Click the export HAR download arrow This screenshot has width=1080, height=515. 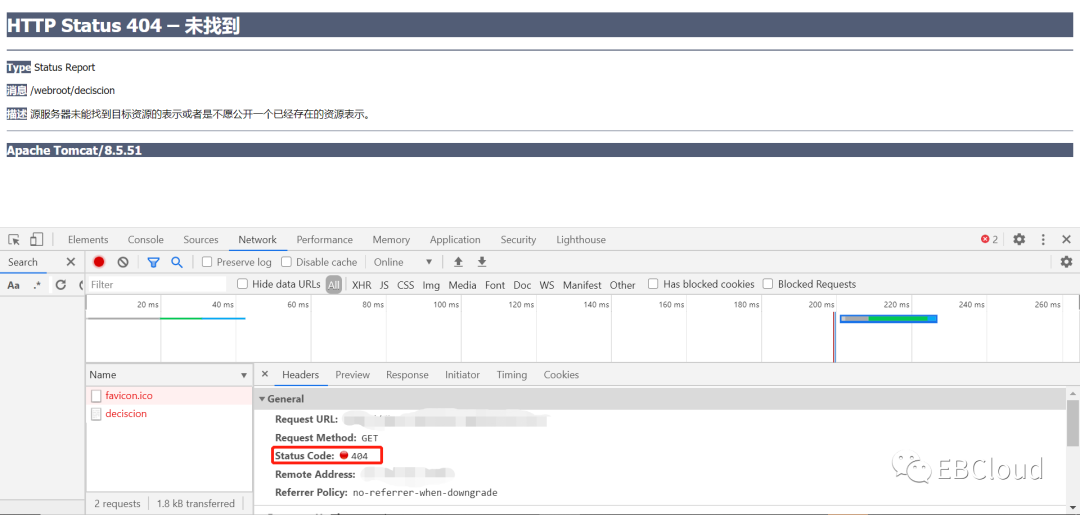[482, 262]
